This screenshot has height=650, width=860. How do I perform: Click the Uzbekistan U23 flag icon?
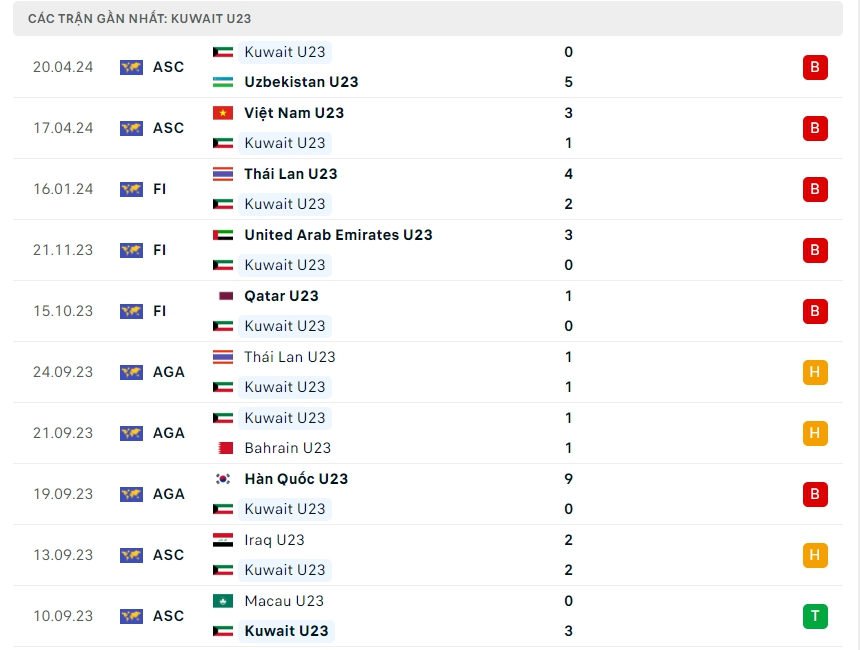(223, 82)
